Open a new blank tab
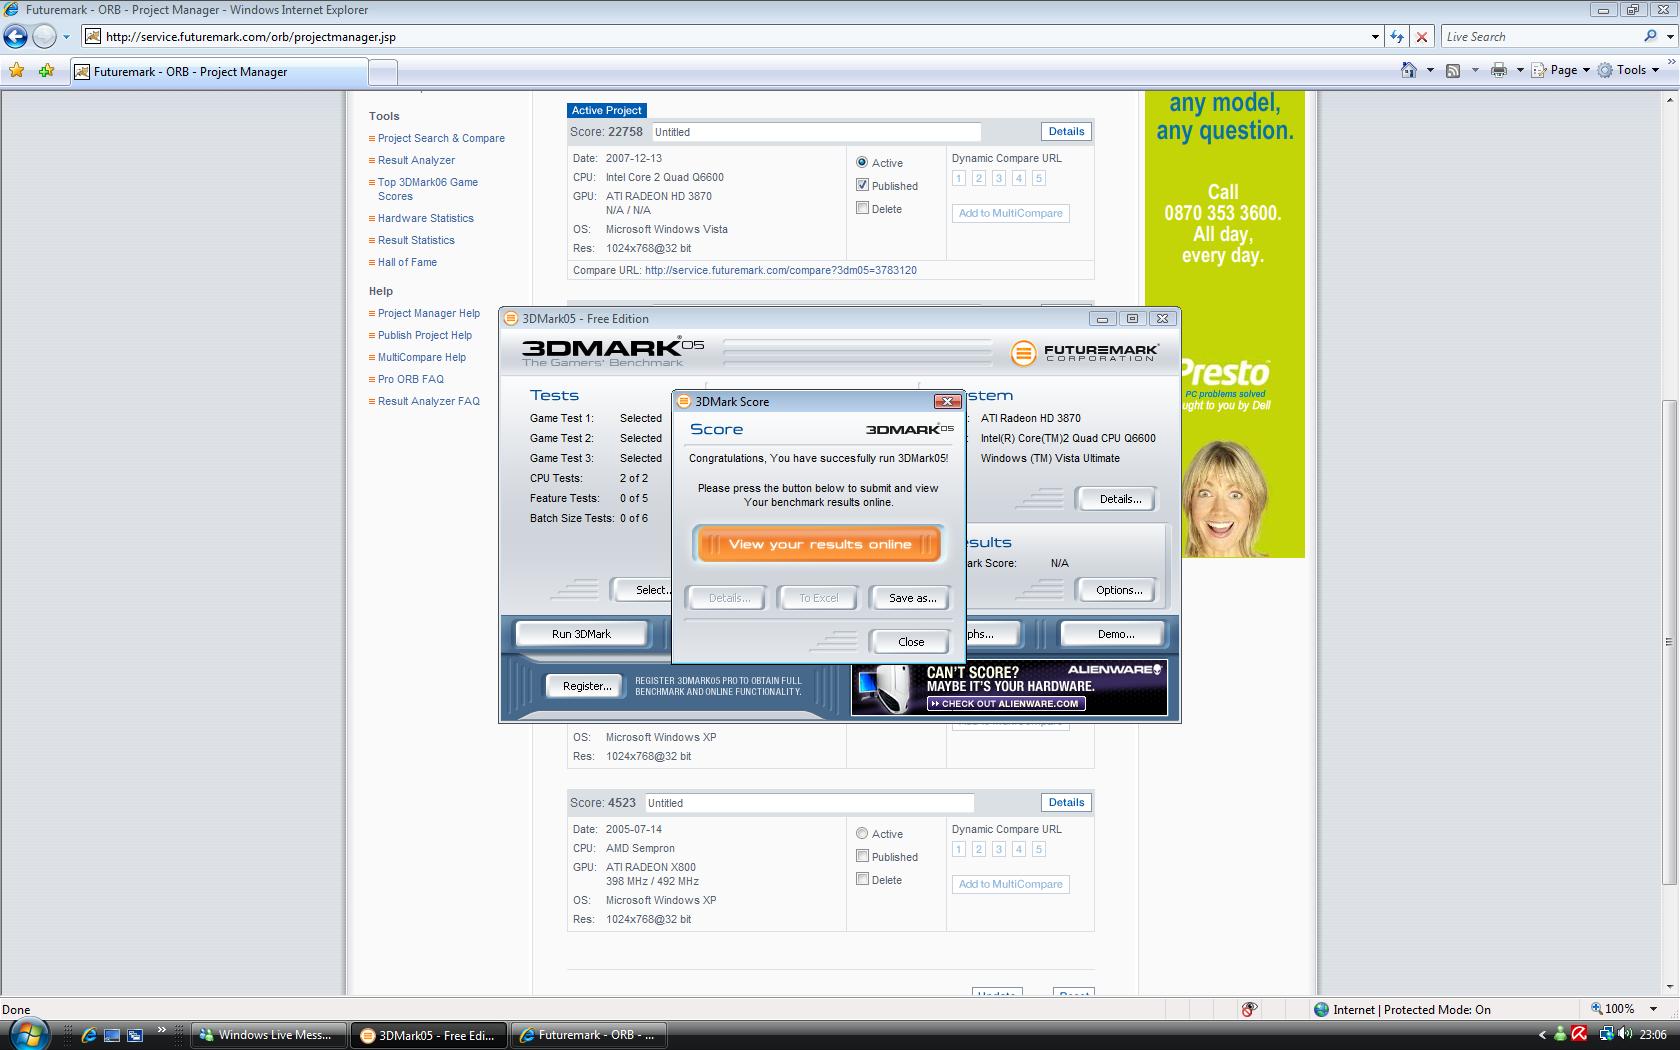The image size is (1680, 1050). [383, 72]
